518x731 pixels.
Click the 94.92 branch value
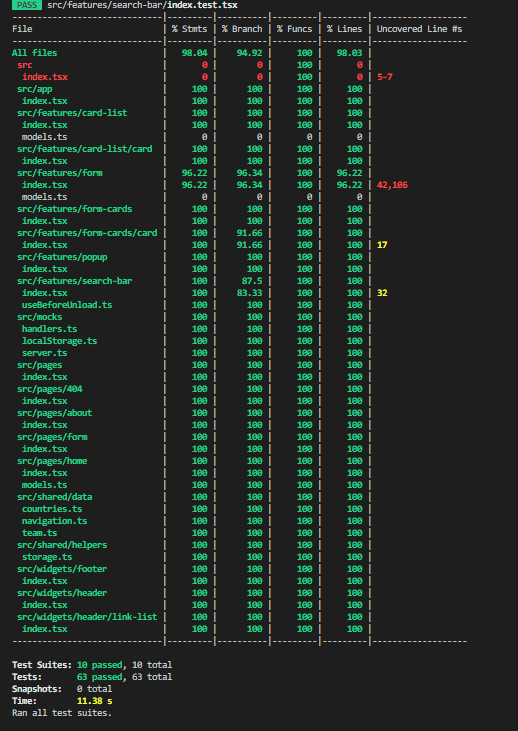pos(249,53)
